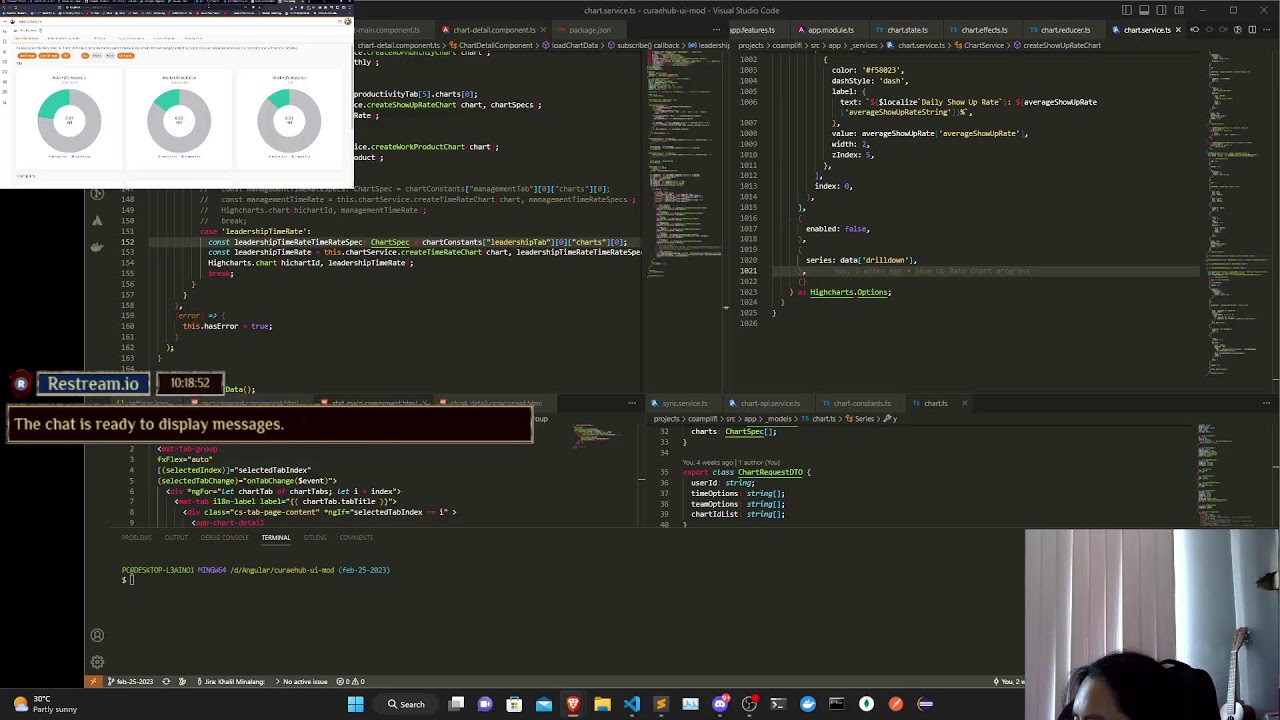Expand the feb-25-2023 git branch selector
Viewport: 1280px width, 720px height.
(130, 682)
